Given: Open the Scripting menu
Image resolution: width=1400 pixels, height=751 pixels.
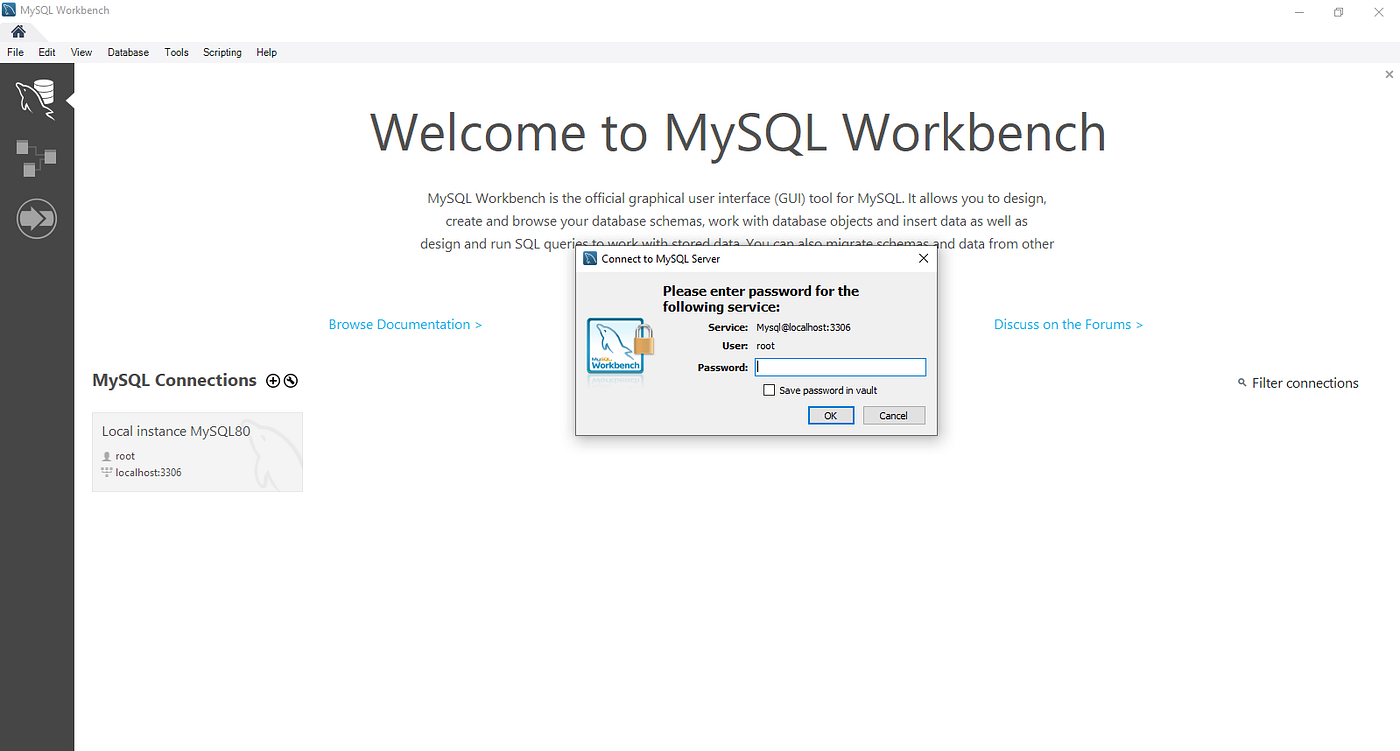Looking at the screenshot, I should [x=222, y=52].
